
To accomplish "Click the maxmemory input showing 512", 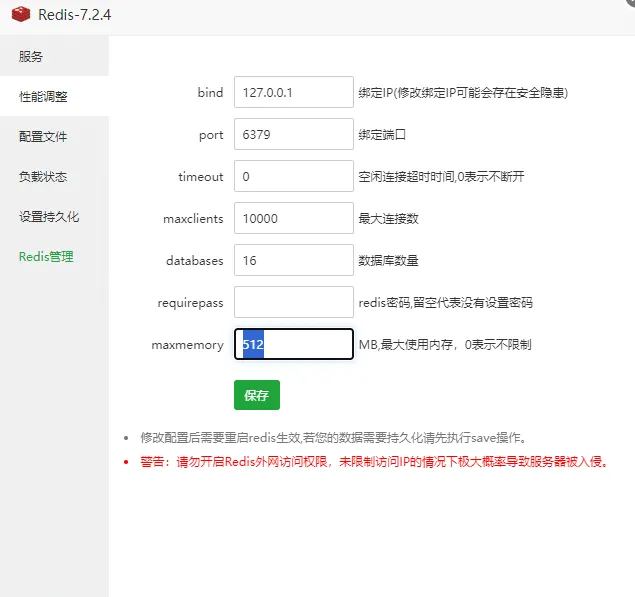I will point(293,344).
